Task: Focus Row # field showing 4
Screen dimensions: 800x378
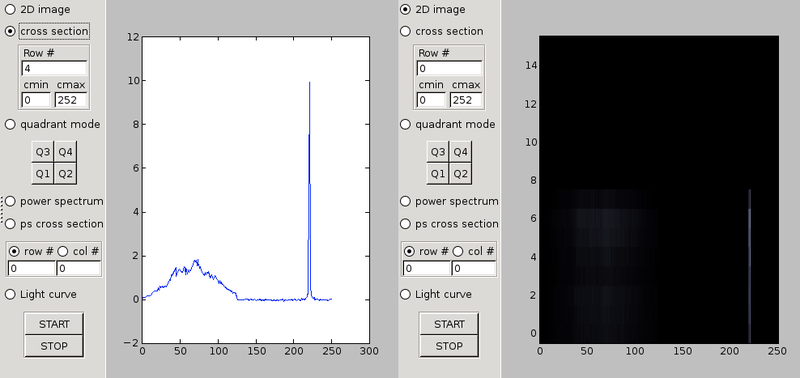Action: coord(54,68)
